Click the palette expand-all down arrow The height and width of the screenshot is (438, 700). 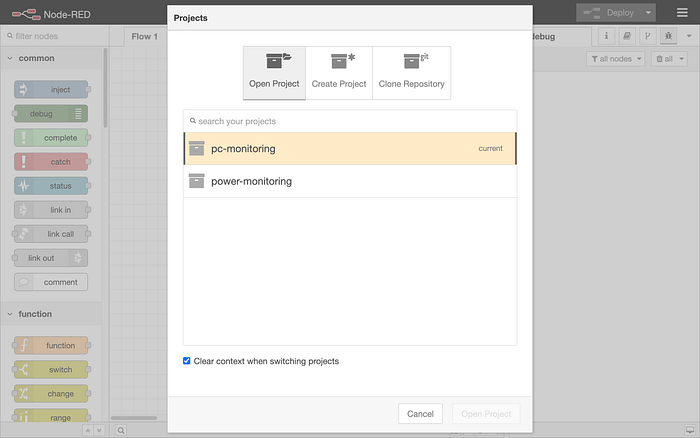tap(99, 430)
